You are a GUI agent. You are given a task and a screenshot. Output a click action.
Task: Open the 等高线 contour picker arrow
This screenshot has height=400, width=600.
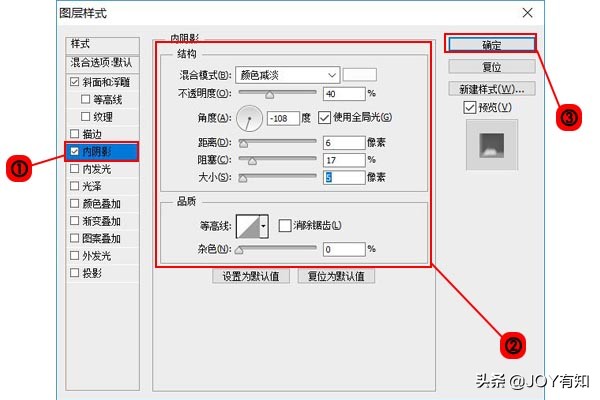coord(264,226)
